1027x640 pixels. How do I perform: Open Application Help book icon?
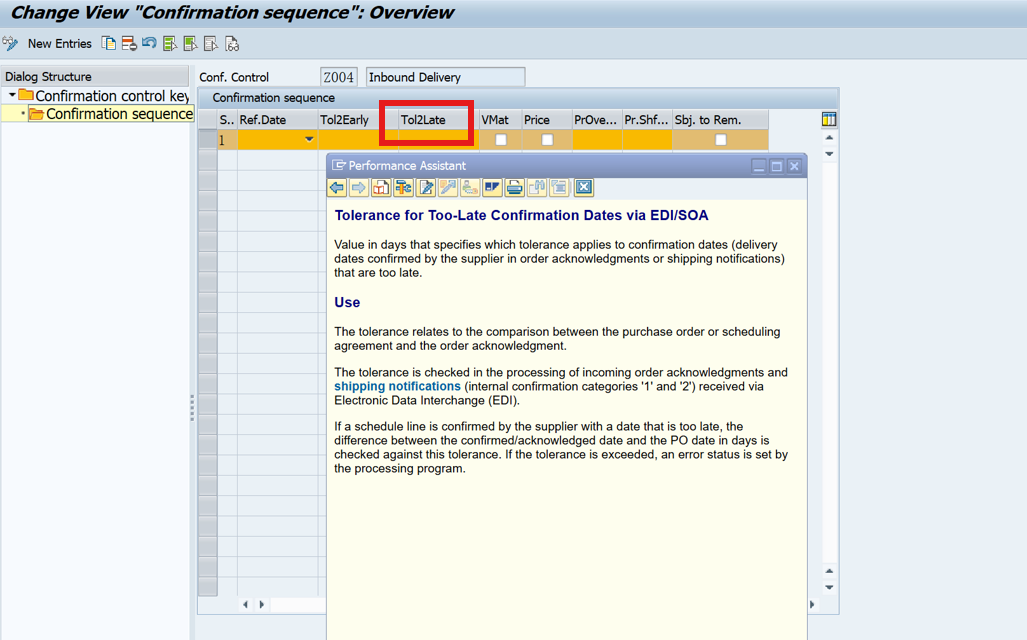point(381,188)
